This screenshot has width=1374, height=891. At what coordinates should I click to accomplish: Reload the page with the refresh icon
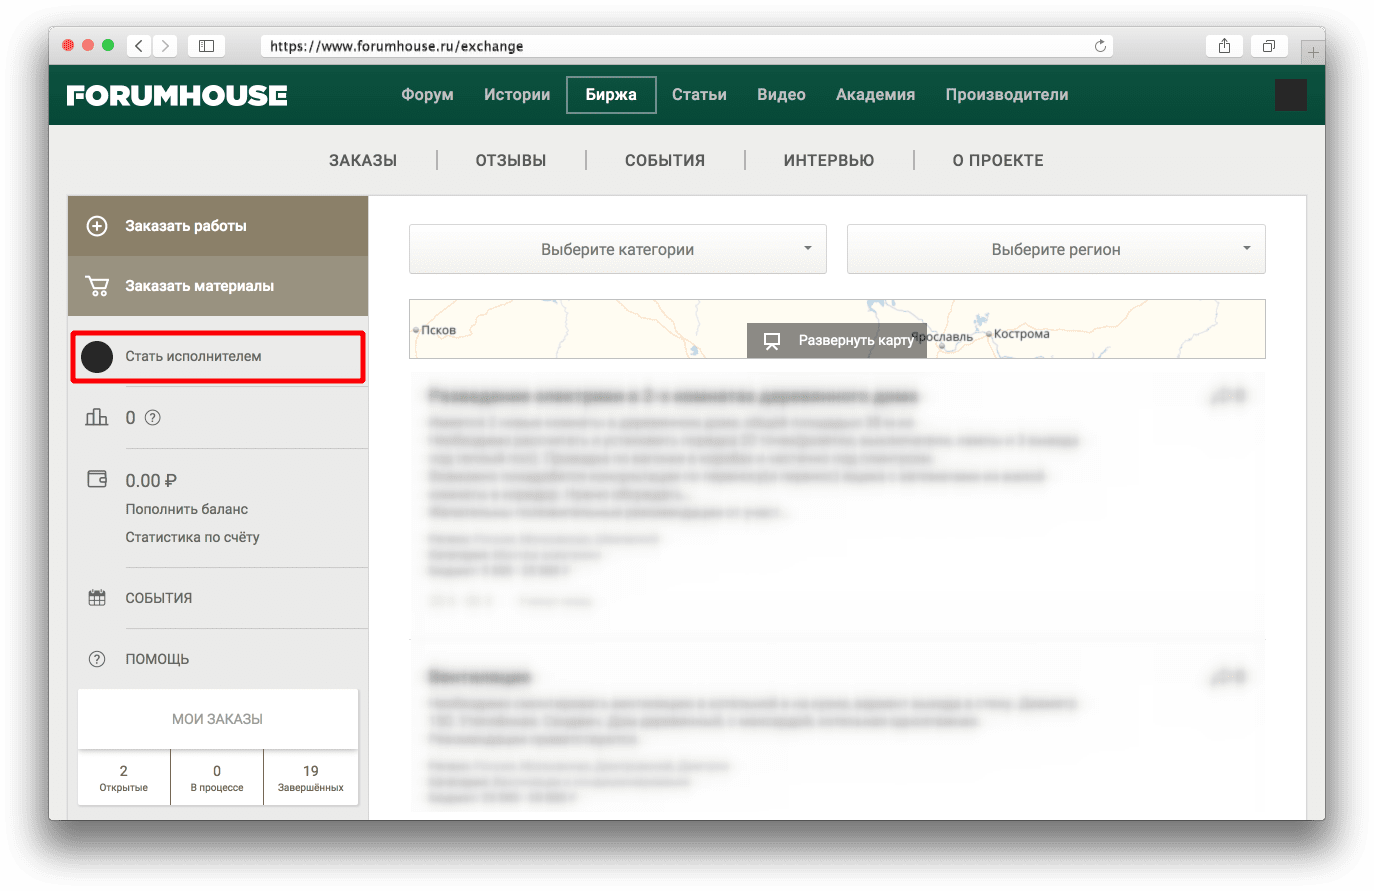(1100, 46)
